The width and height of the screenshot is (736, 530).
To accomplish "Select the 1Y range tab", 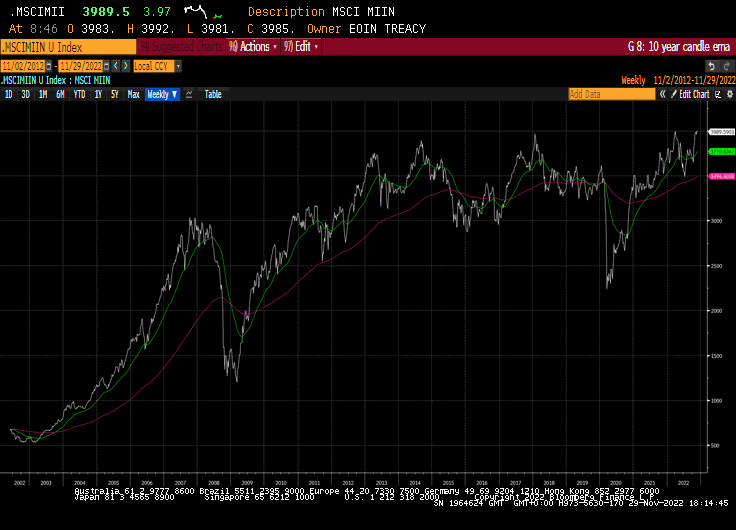I will click(x=98, y=94).
